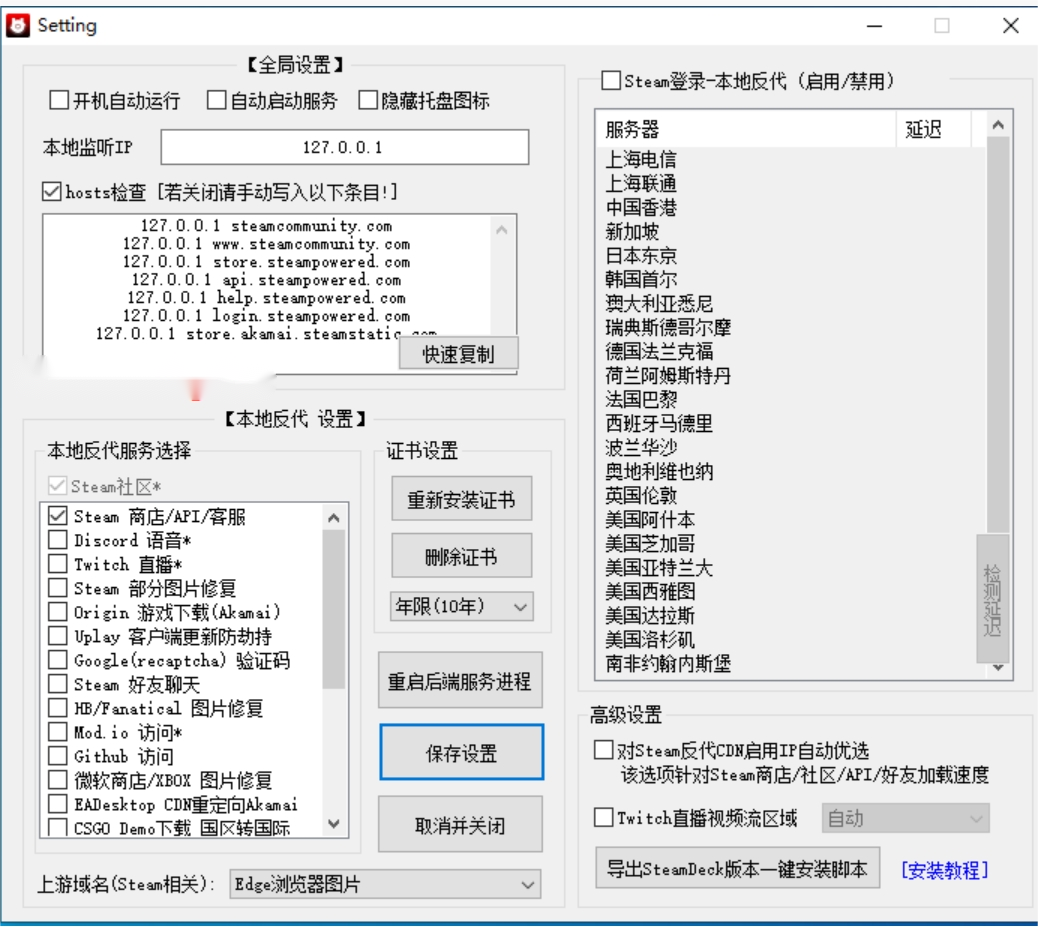Click the app icon in title bar
The height and width of the screenshot is (942, 1038).
tap(18, 26)
